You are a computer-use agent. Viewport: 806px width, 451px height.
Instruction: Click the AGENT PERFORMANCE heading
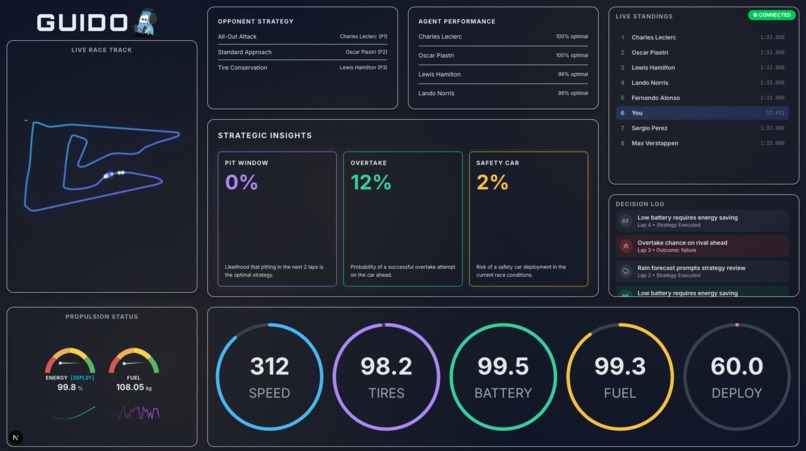(457, 22)
